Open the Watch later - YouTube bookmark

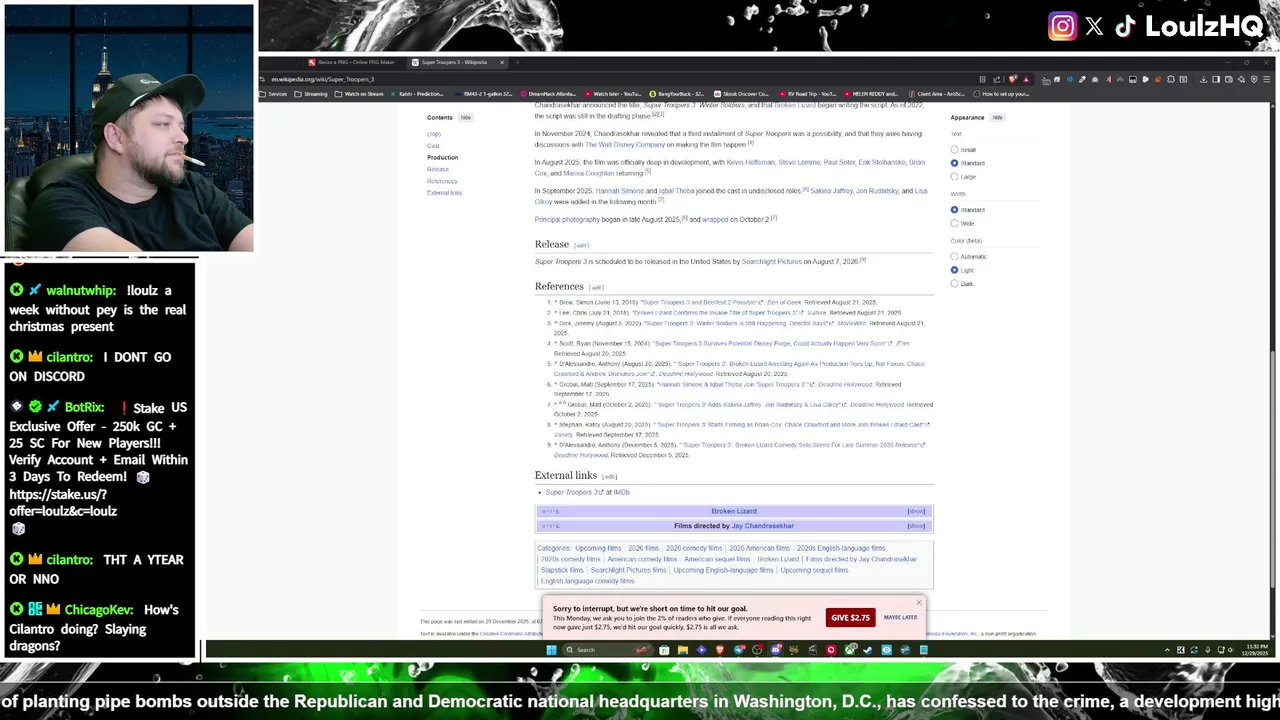pyautogui.click(x=613, y=94)
